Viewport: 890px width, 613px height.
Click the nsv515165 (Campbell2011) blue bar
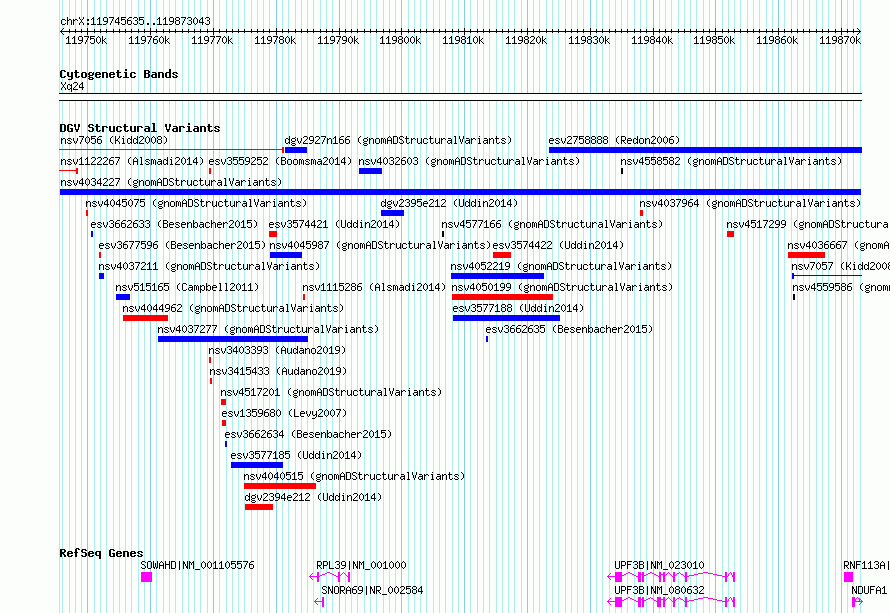click(123, 297)
